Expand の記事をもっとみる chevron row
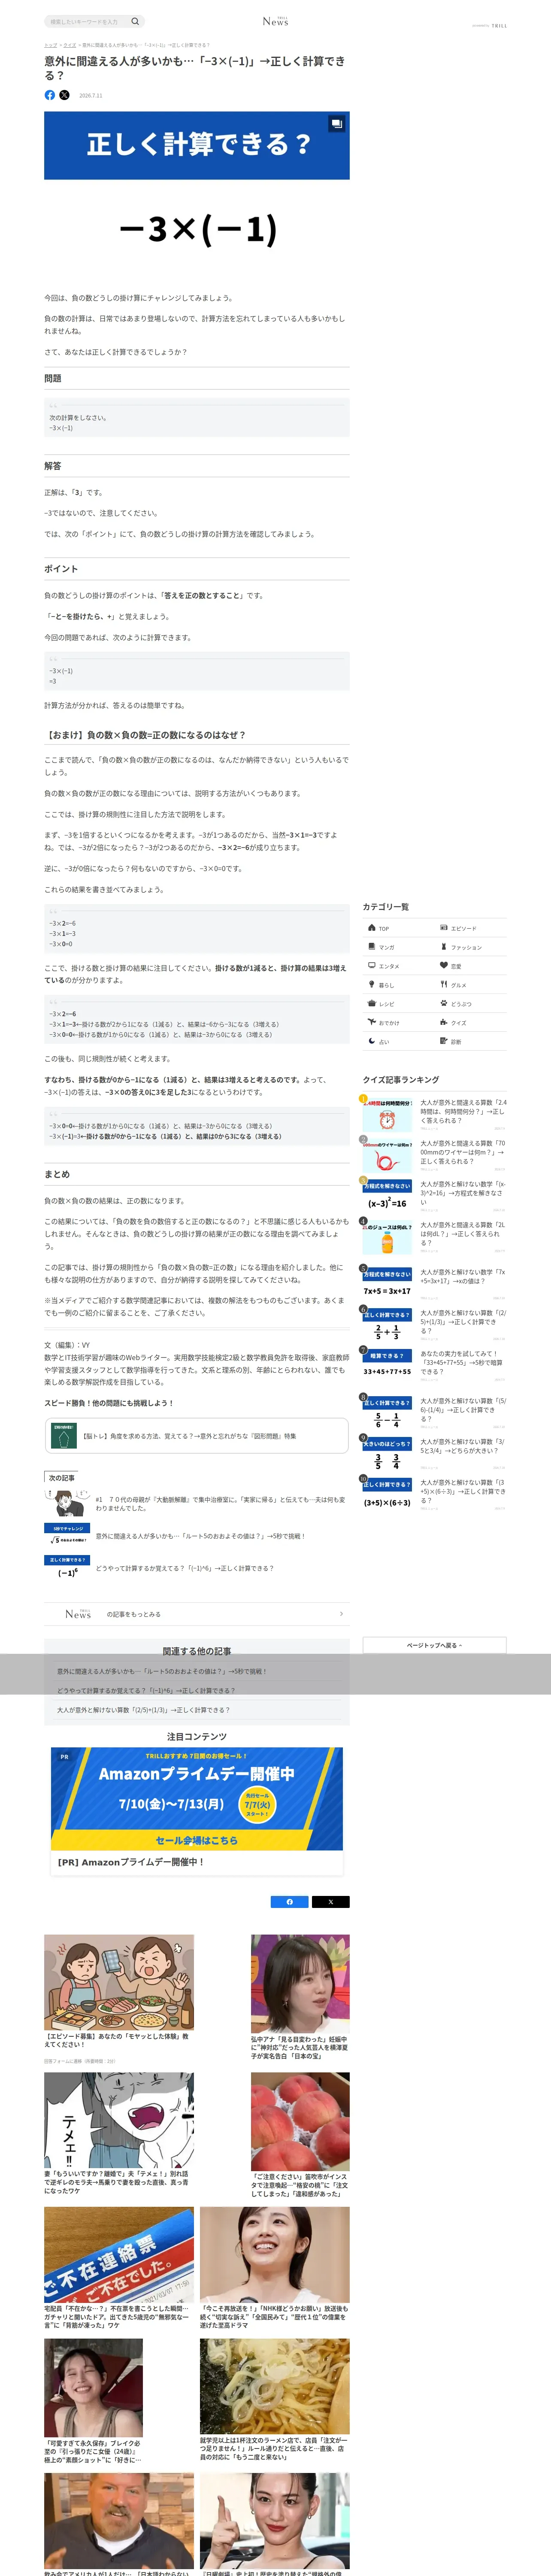 coord(196,1614)
